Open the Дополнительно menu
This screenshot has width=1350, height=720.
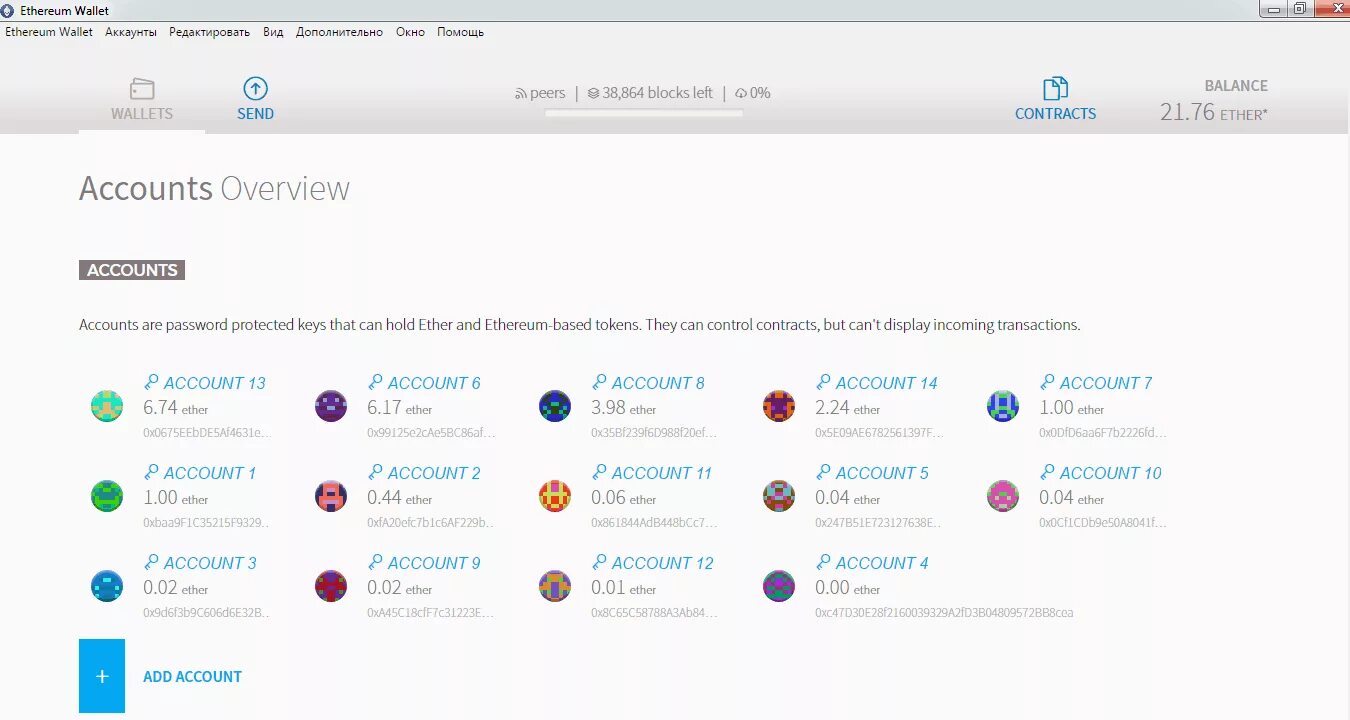click(x=339, y=32)
